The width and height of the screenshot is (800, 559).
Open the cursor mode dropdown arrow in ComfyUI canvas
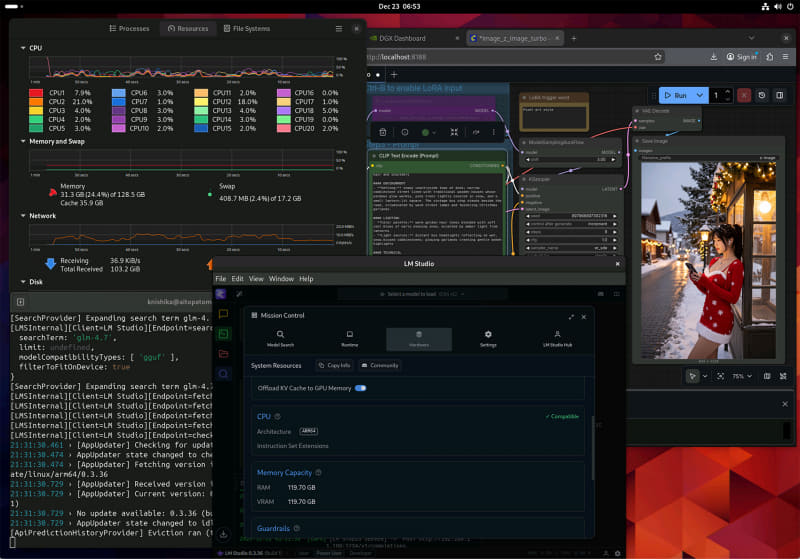coord(705,376)
